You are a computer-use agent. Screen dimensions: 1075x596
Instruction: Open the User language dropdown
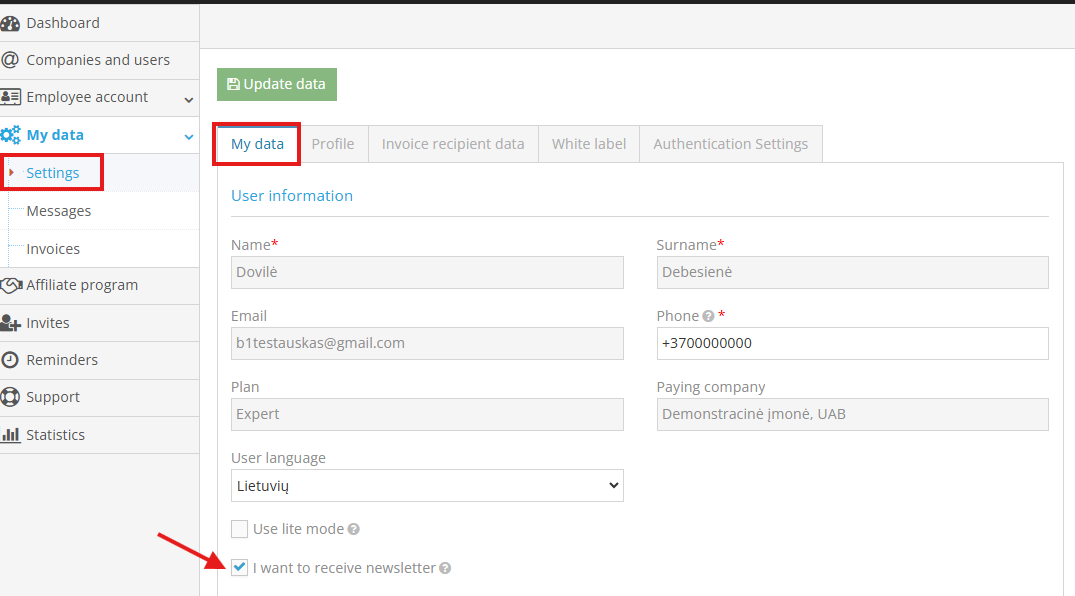coord(427,486)
